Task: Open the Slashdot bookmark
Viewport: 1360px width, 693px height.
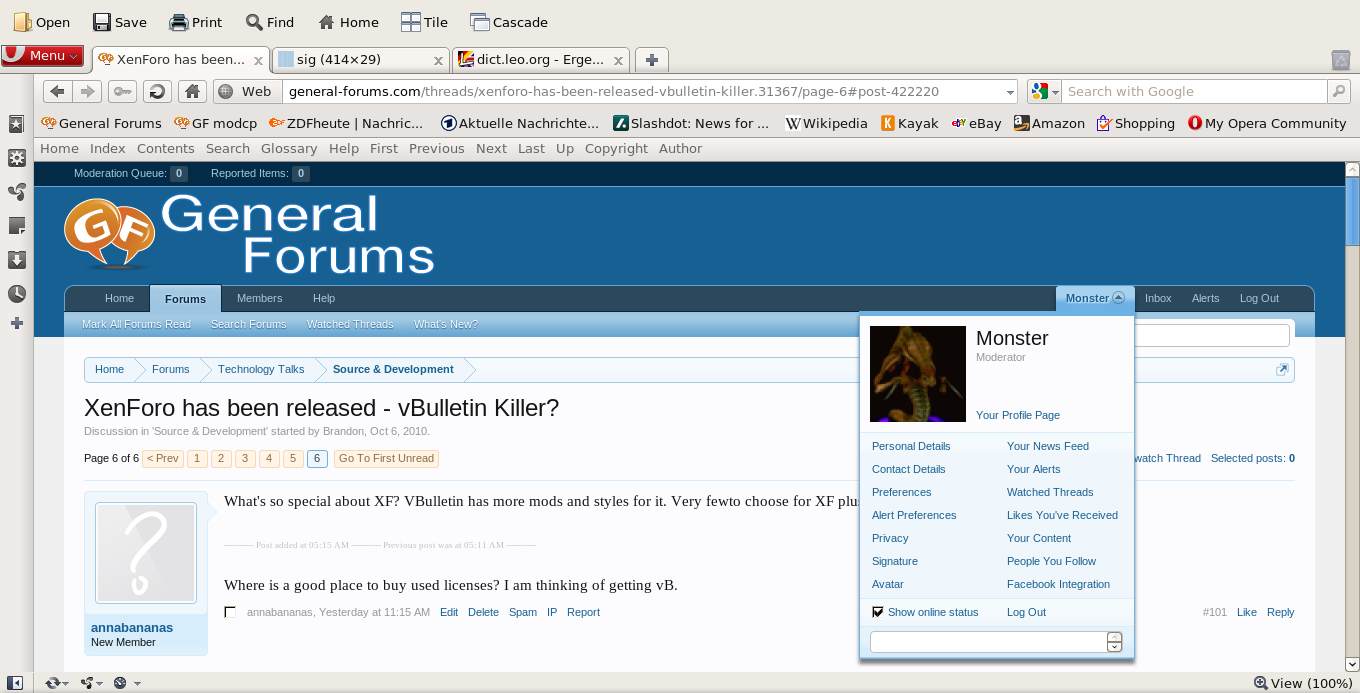Action: tap(692, 123)
